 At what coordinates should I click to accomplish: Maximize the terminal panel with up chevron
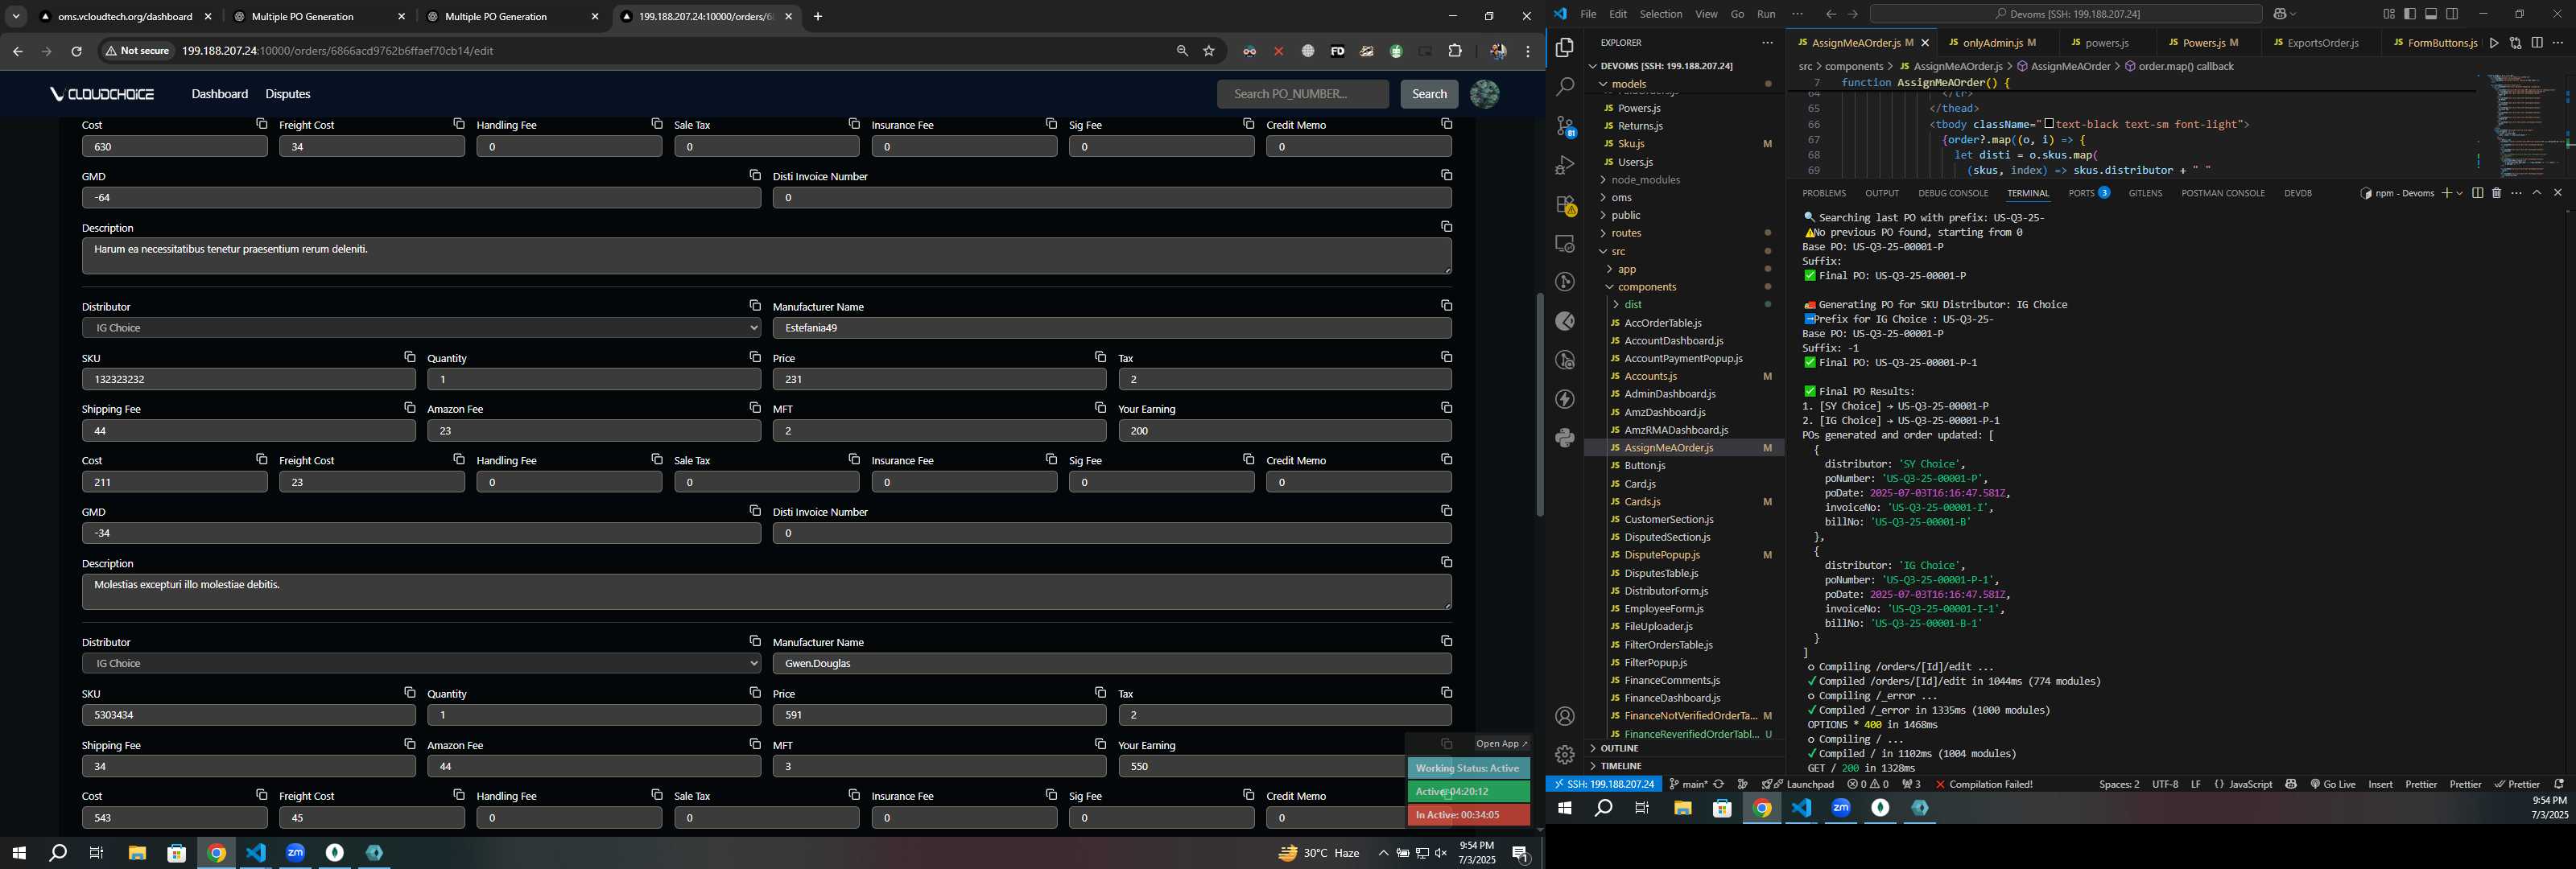[x=2537, y=193]
